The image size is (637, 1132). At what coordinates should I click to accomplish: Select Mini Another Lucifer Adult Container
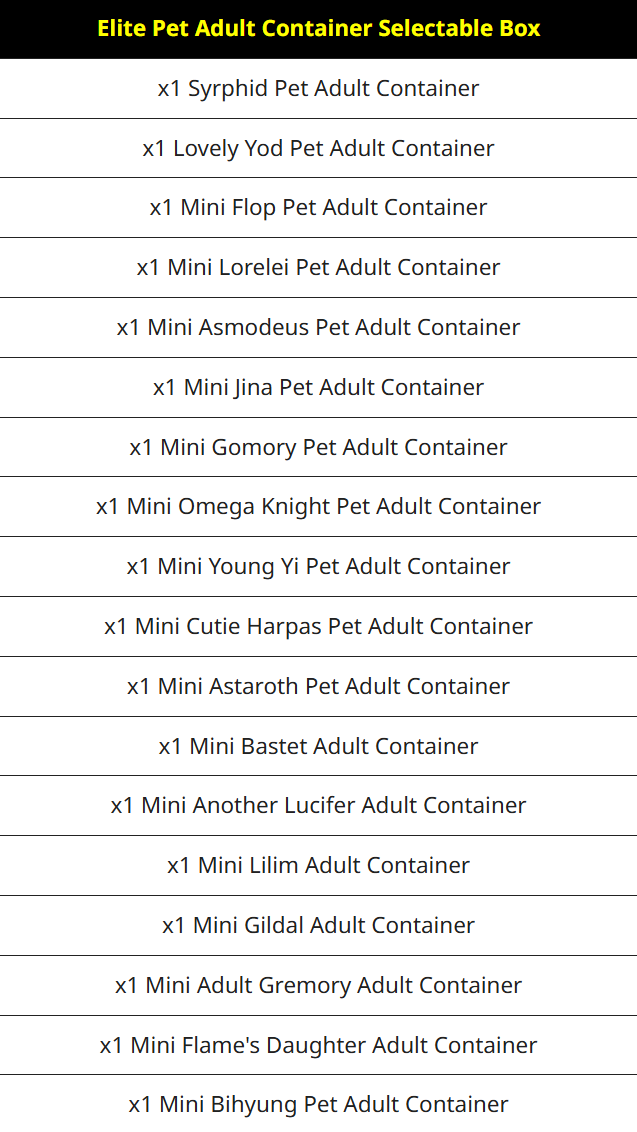(318, 806)
